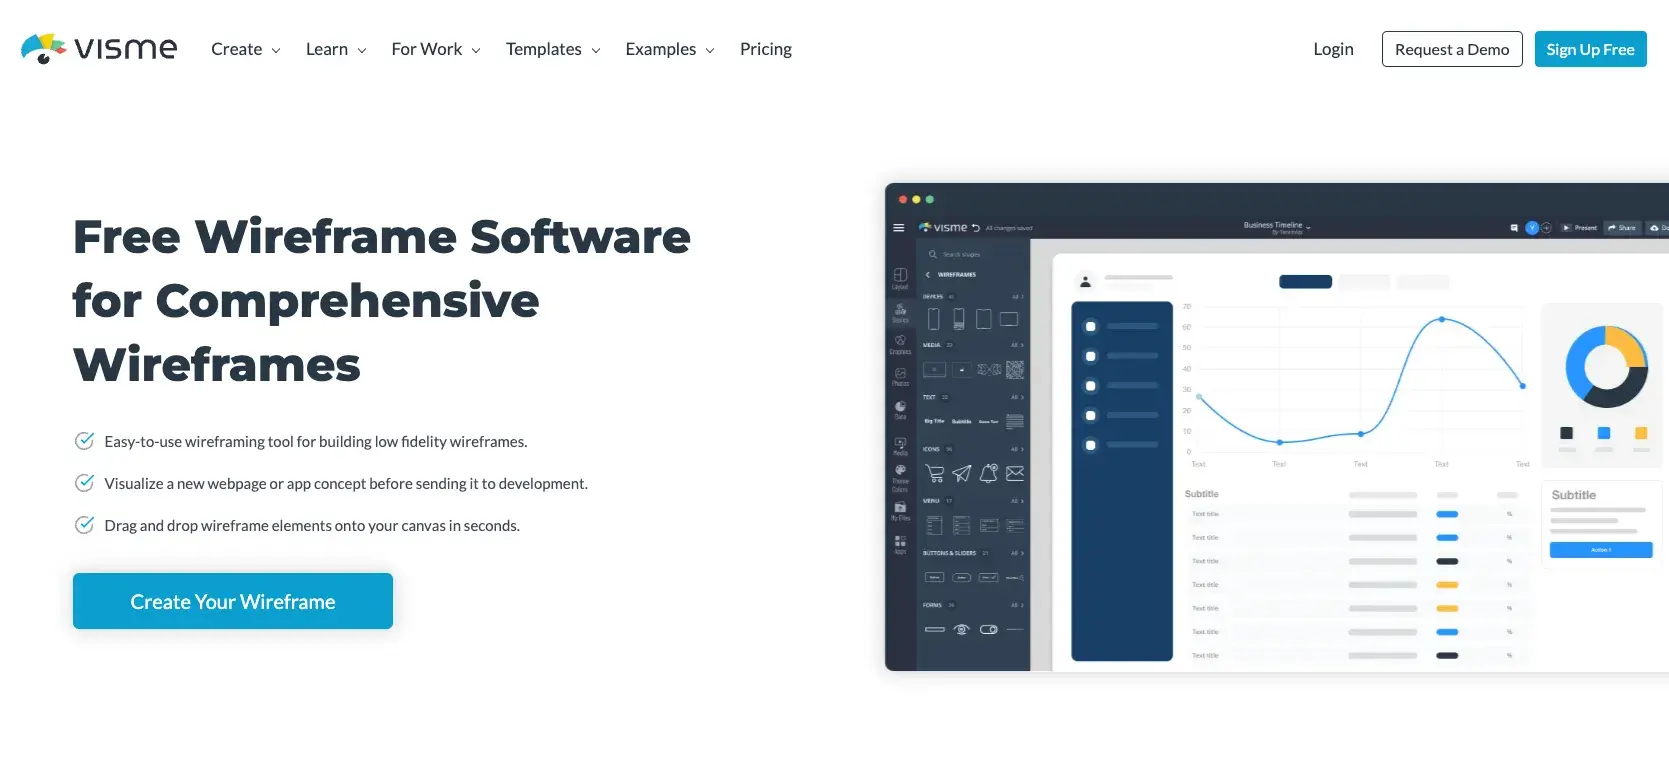Click the blue Y user avatar
Screen dimensions: 1669x761
(x=1531, y=228)
